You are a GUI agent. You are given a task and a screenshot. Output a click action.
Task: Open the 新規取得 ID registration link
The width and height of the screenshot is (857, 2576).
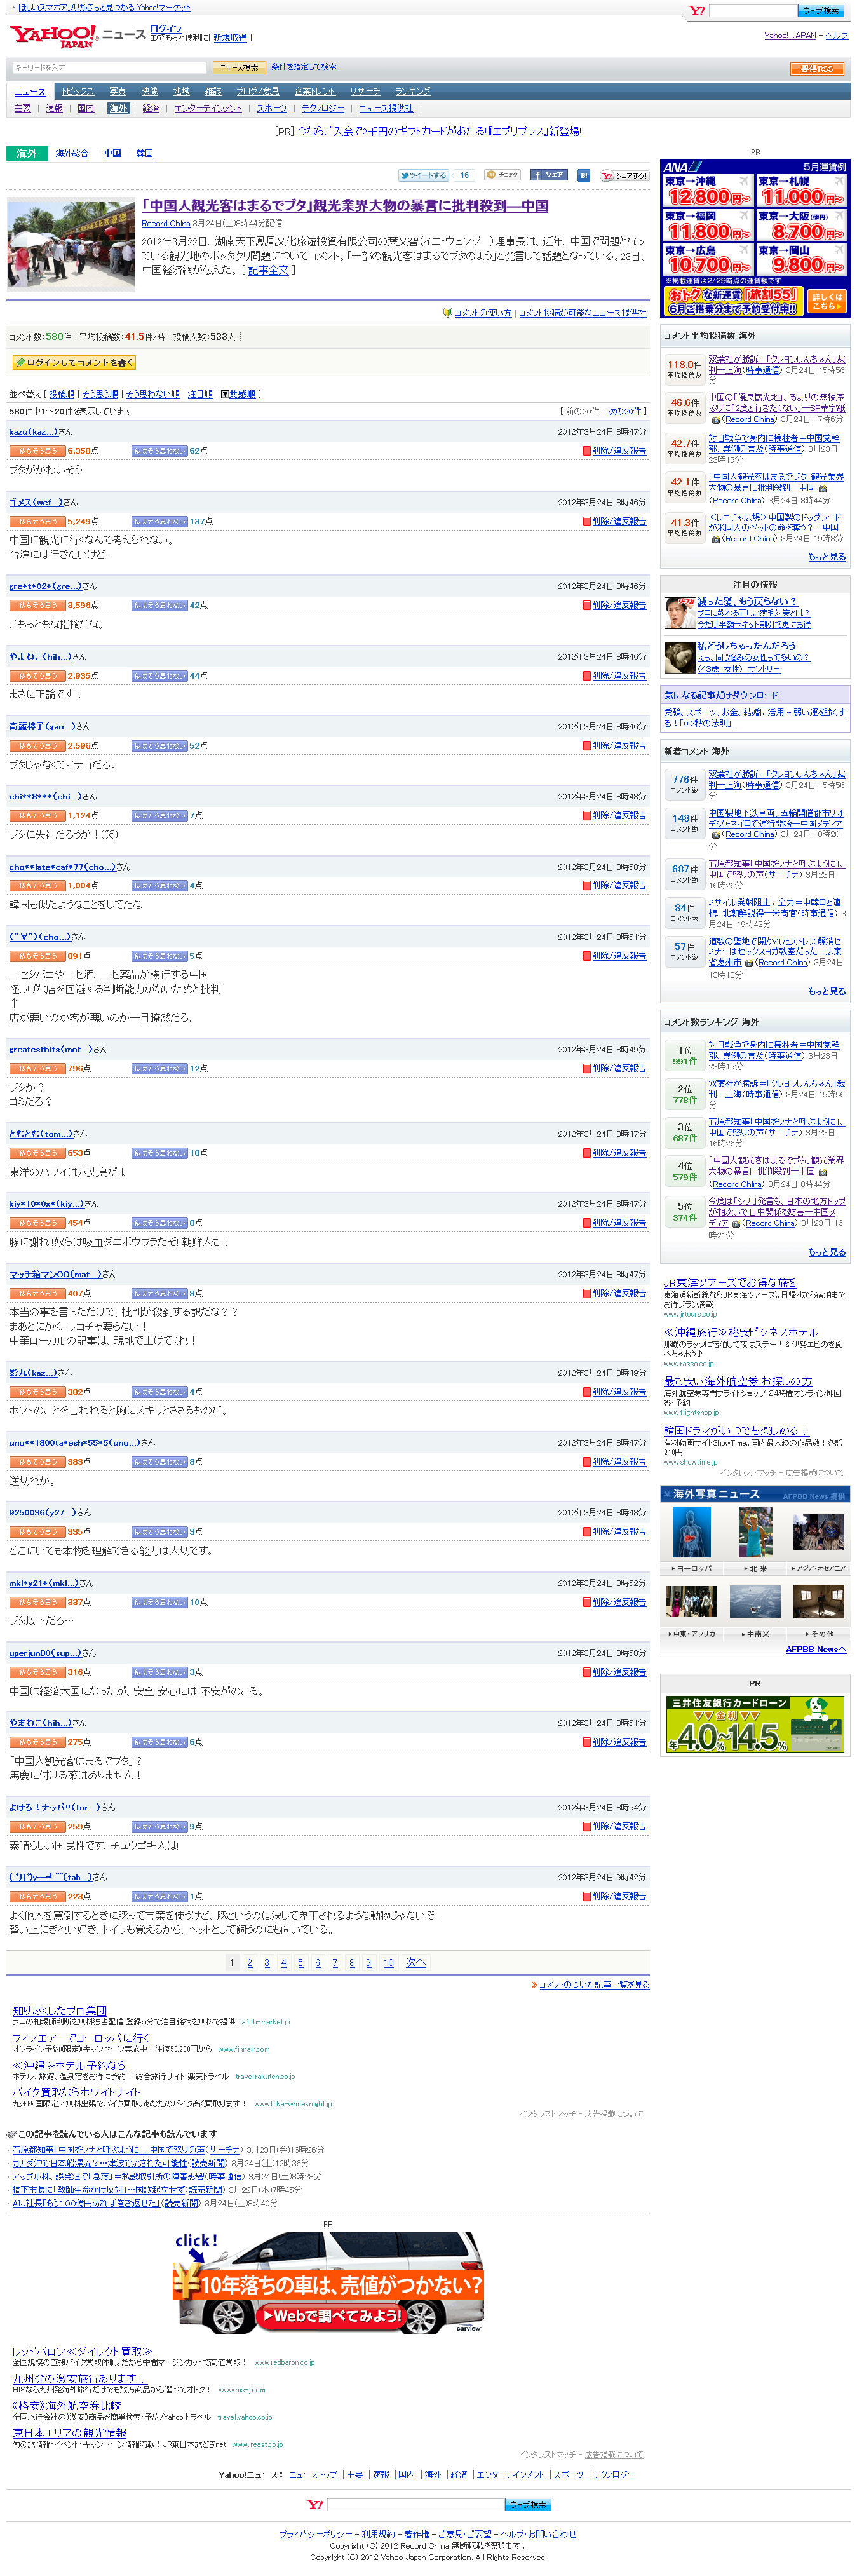tap(229, 38)
